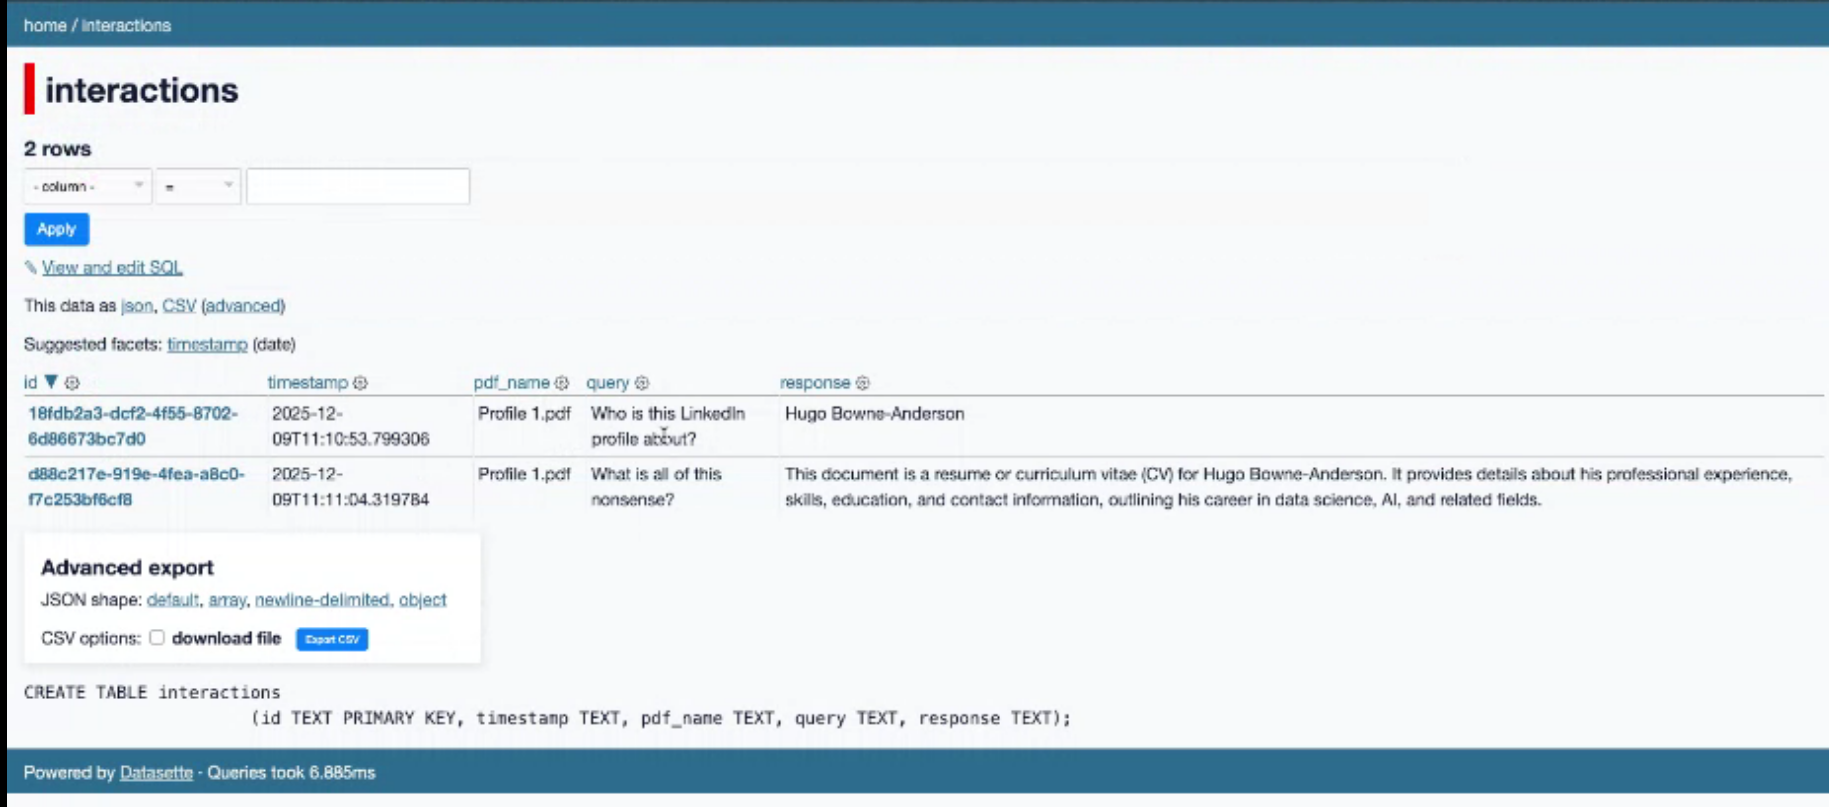Viewport: 1829px width, 807px height.
Task: Open the filter operator dropdown
Action: (198, 187)
